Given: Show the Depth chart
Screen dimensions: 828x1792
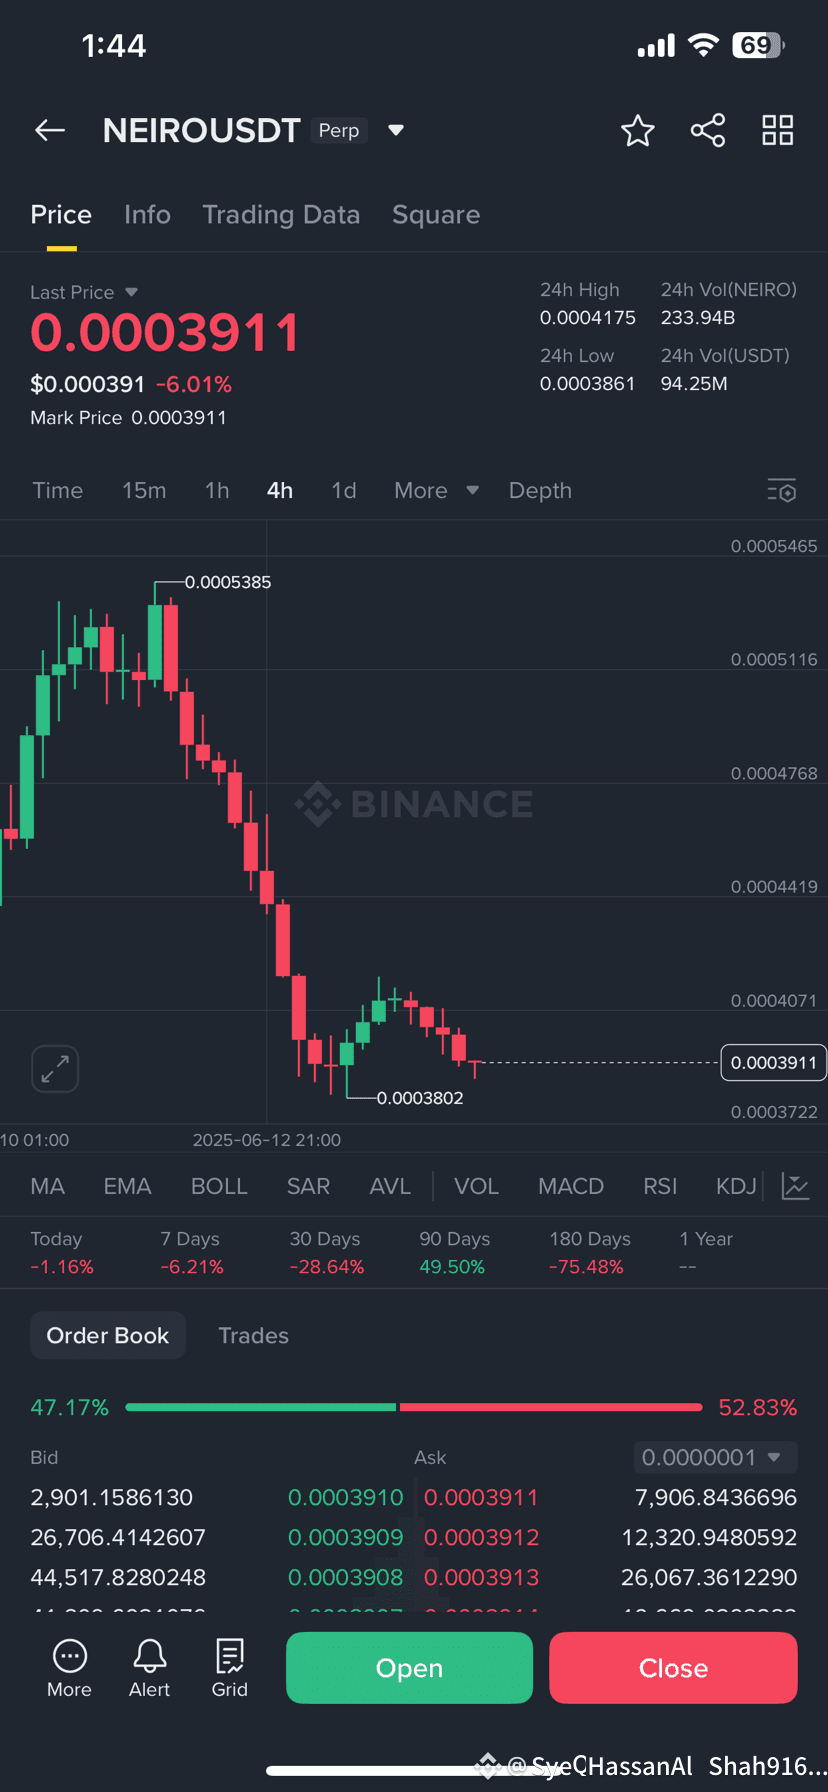Looking at the screenshot, I should click(x=540, y=490).
